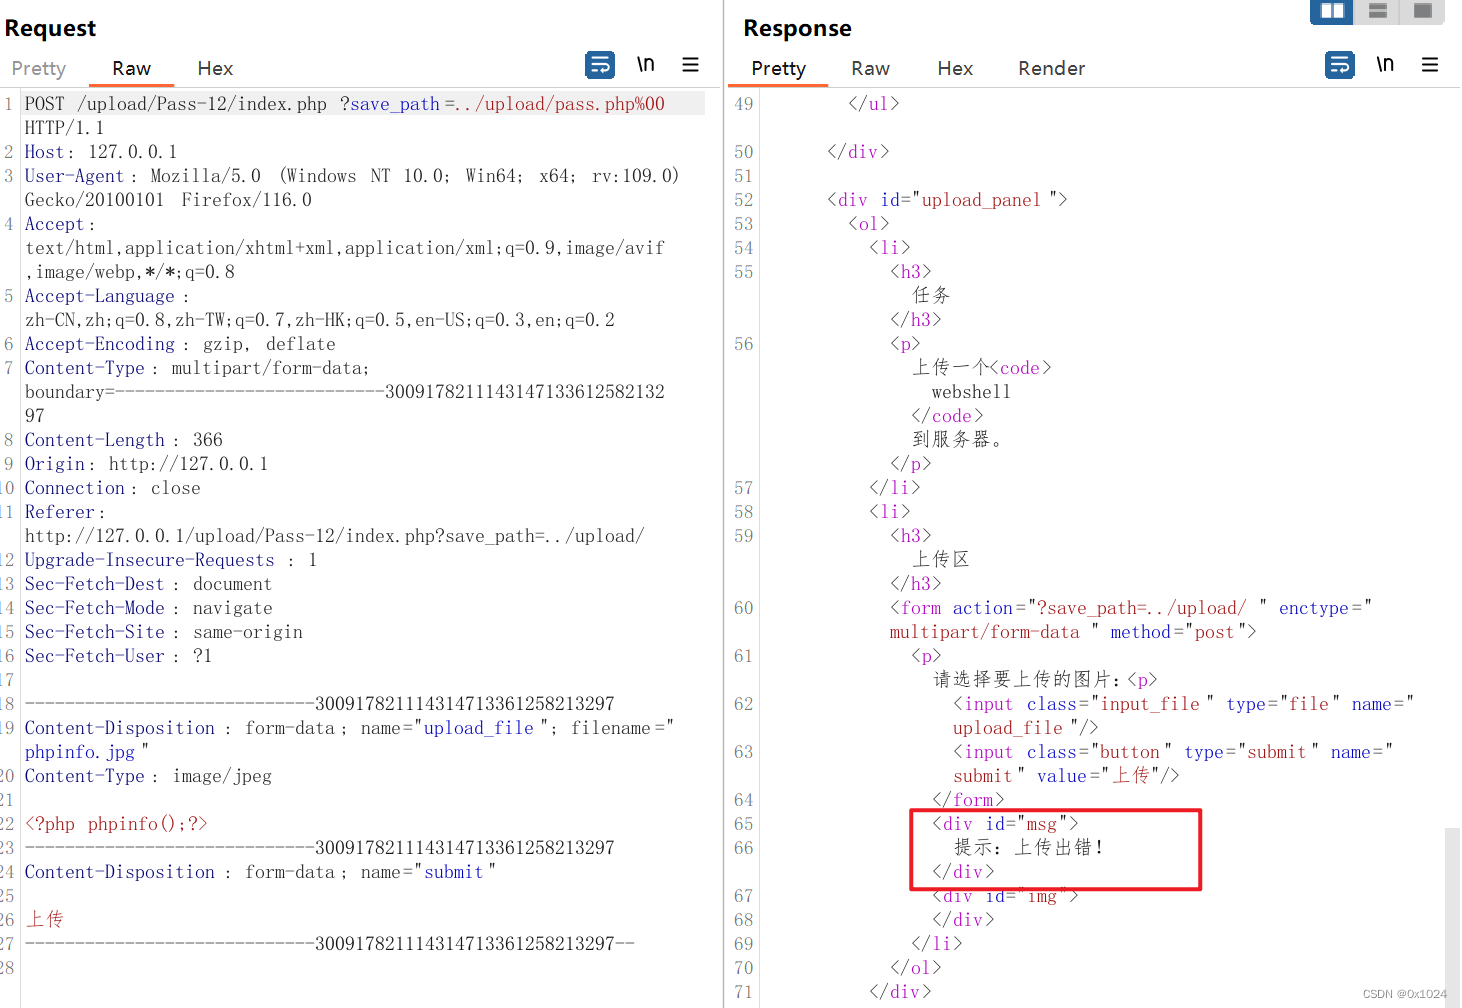Click the <?php phpinfo();?> payload line

click(x=116, y=824)
